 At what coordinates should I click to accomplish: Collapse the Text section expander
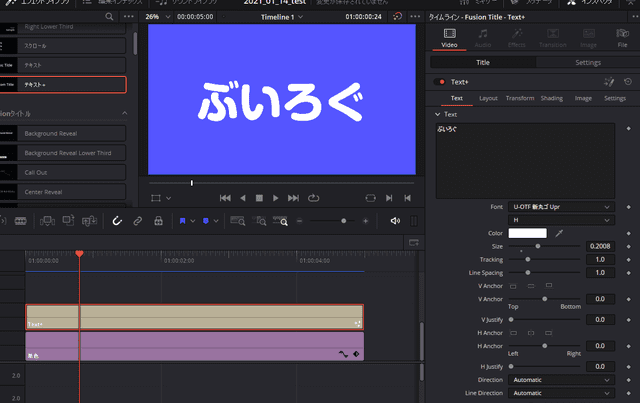click(x=438, y=114)
